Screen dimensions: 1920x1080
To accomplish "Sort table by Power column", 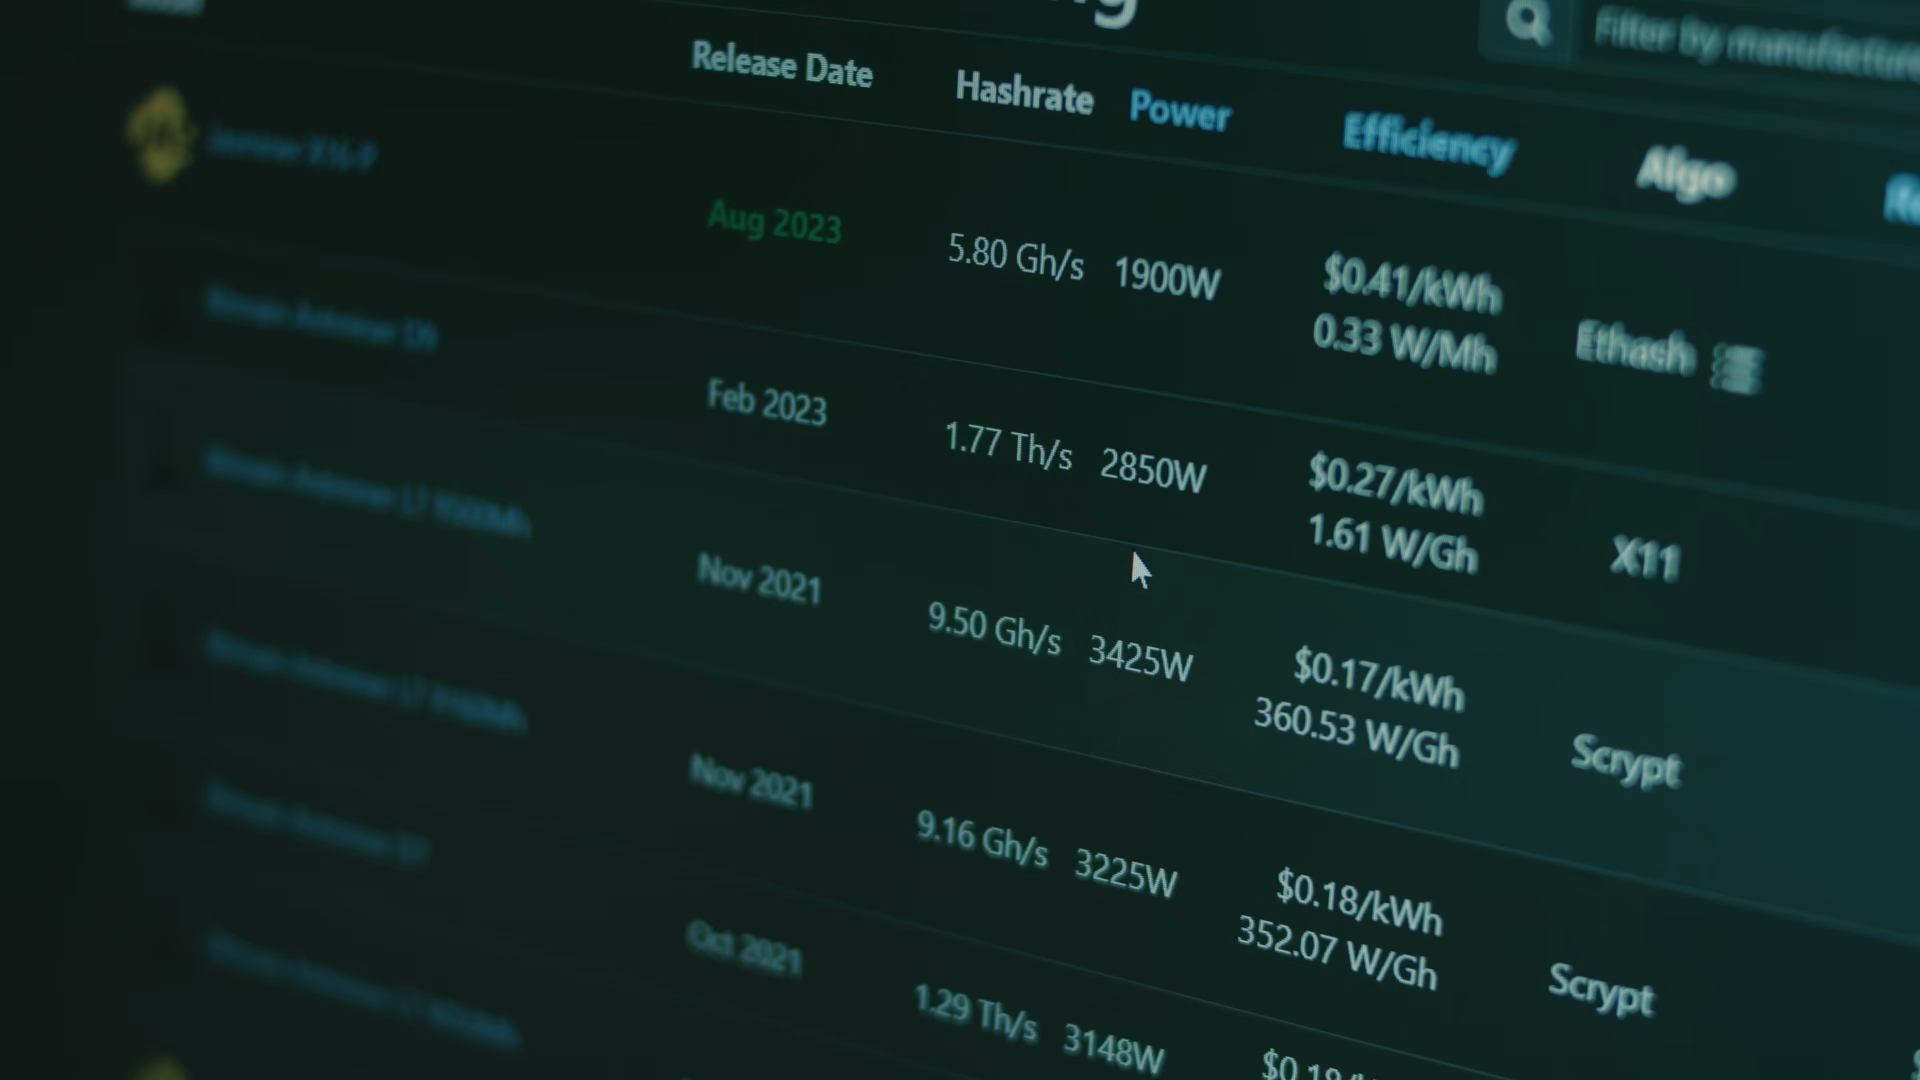I will coord(1179,110).
